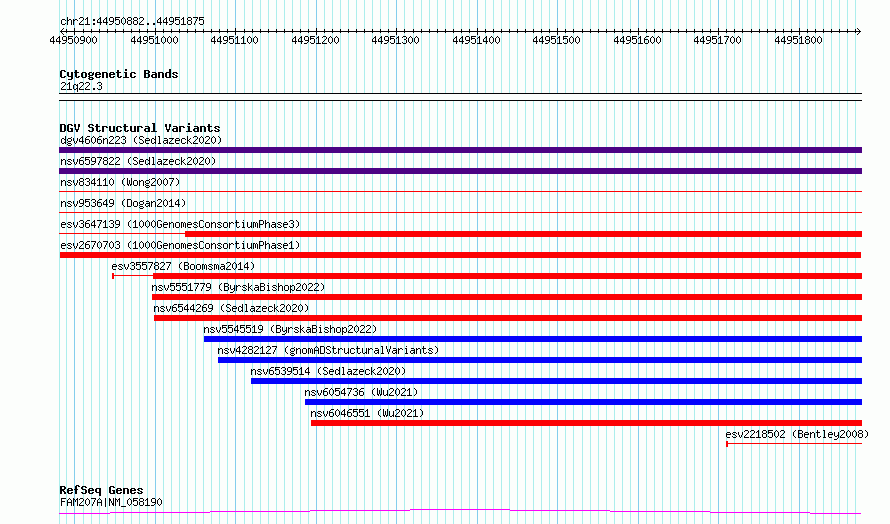890x524 pixels.
Task: Click the 21q22.3 cytogenetic band label
Action: [81, 86]
